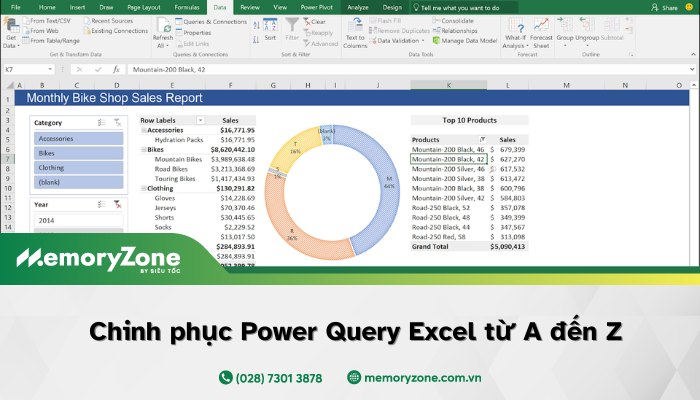
Task: Open the Get Data menu
Action: 11,33
